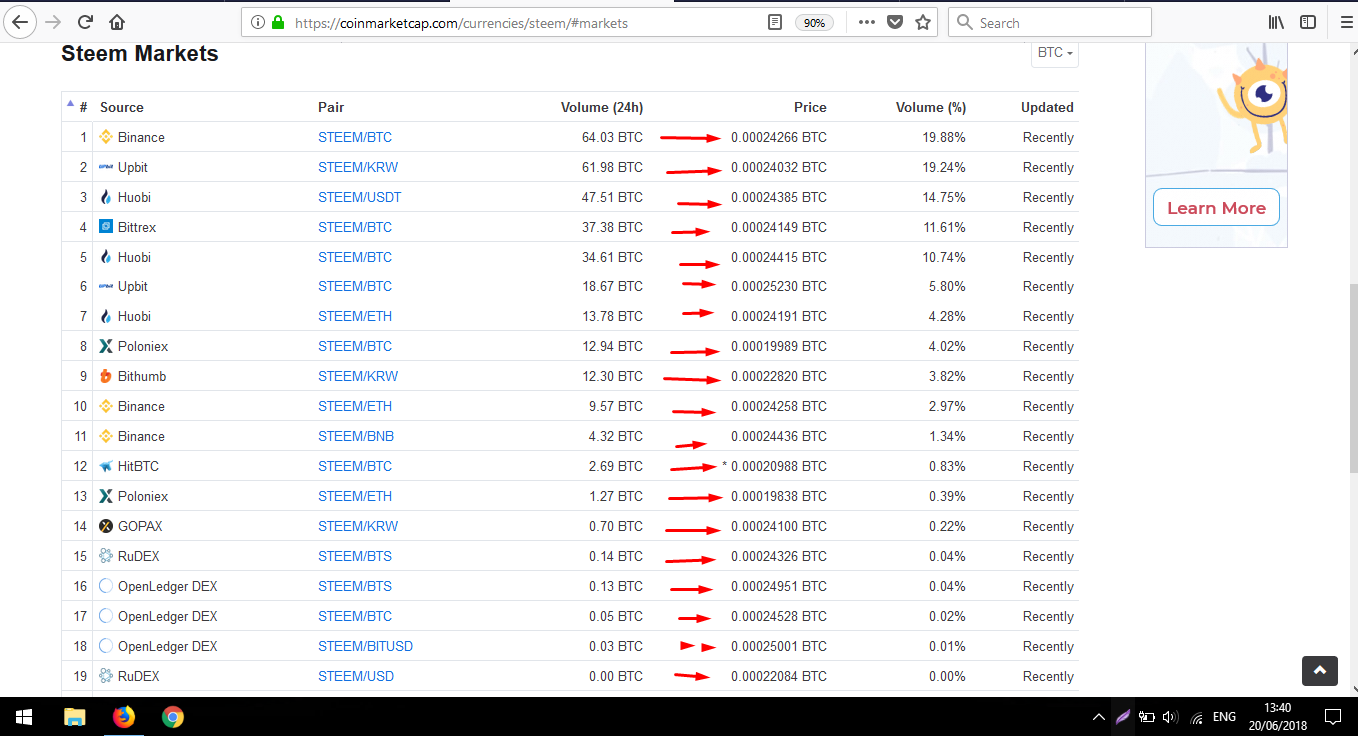
Task: Open the browser home page
Action: click(x=117, y=22)
